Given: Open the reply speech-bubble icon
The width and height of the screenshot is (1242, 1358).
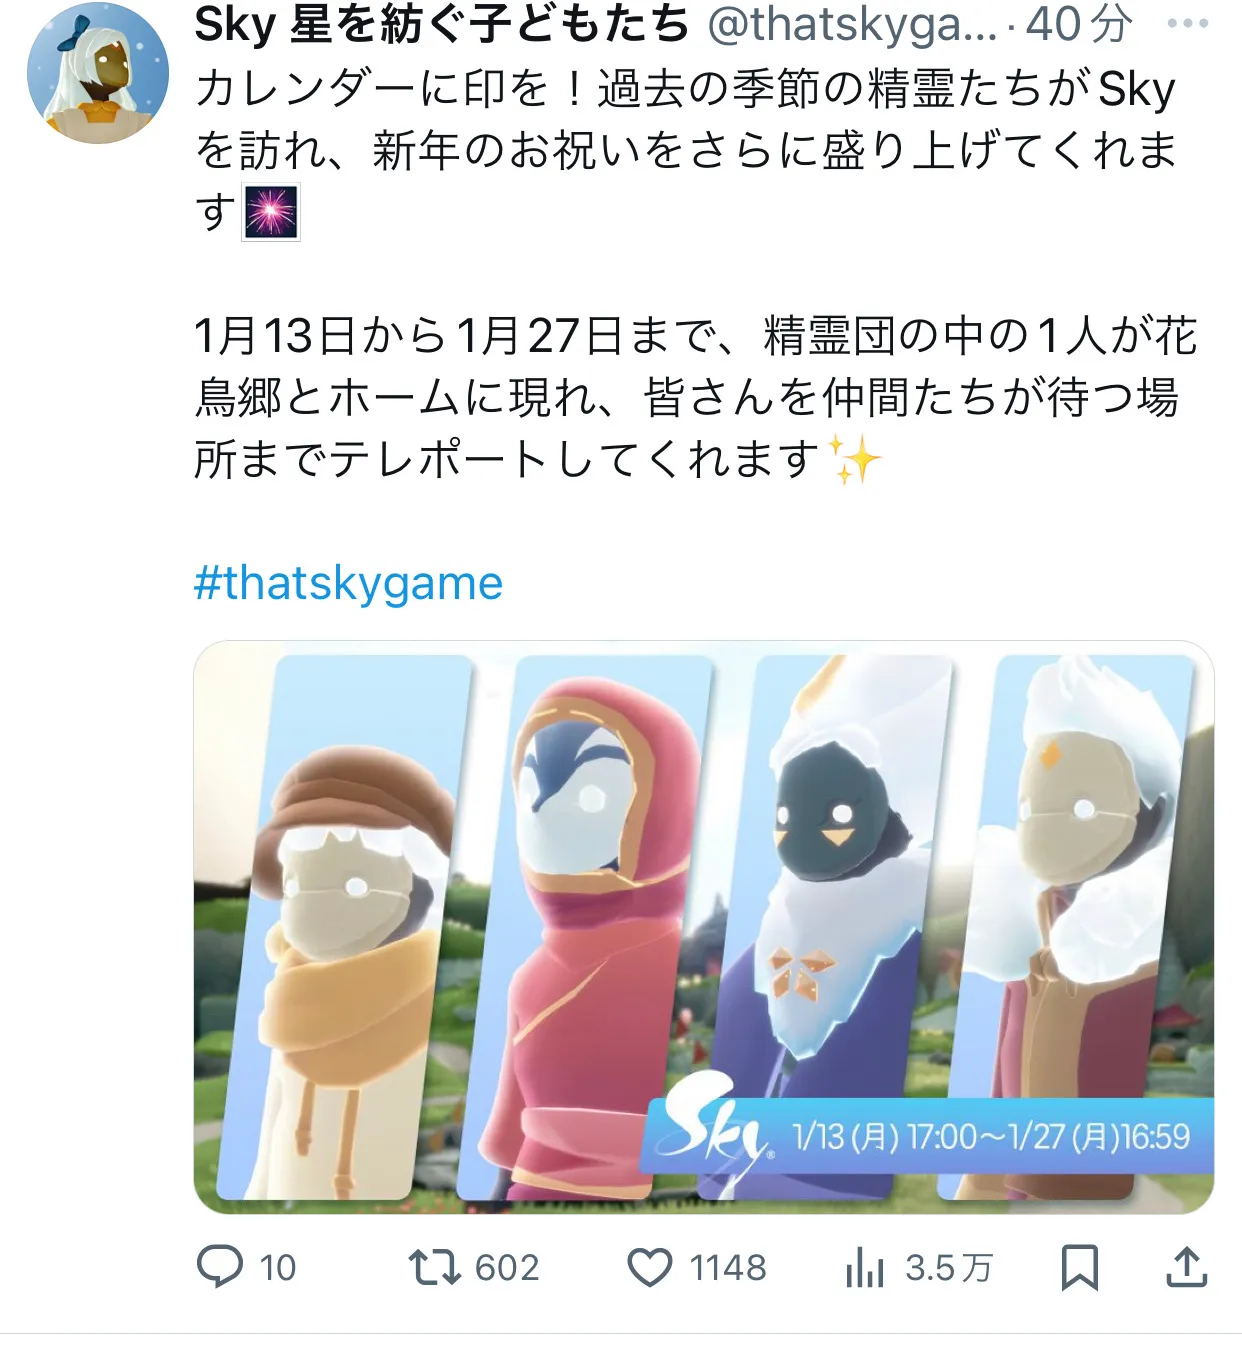Looking at the screenshot, I should coord(220,1267).
